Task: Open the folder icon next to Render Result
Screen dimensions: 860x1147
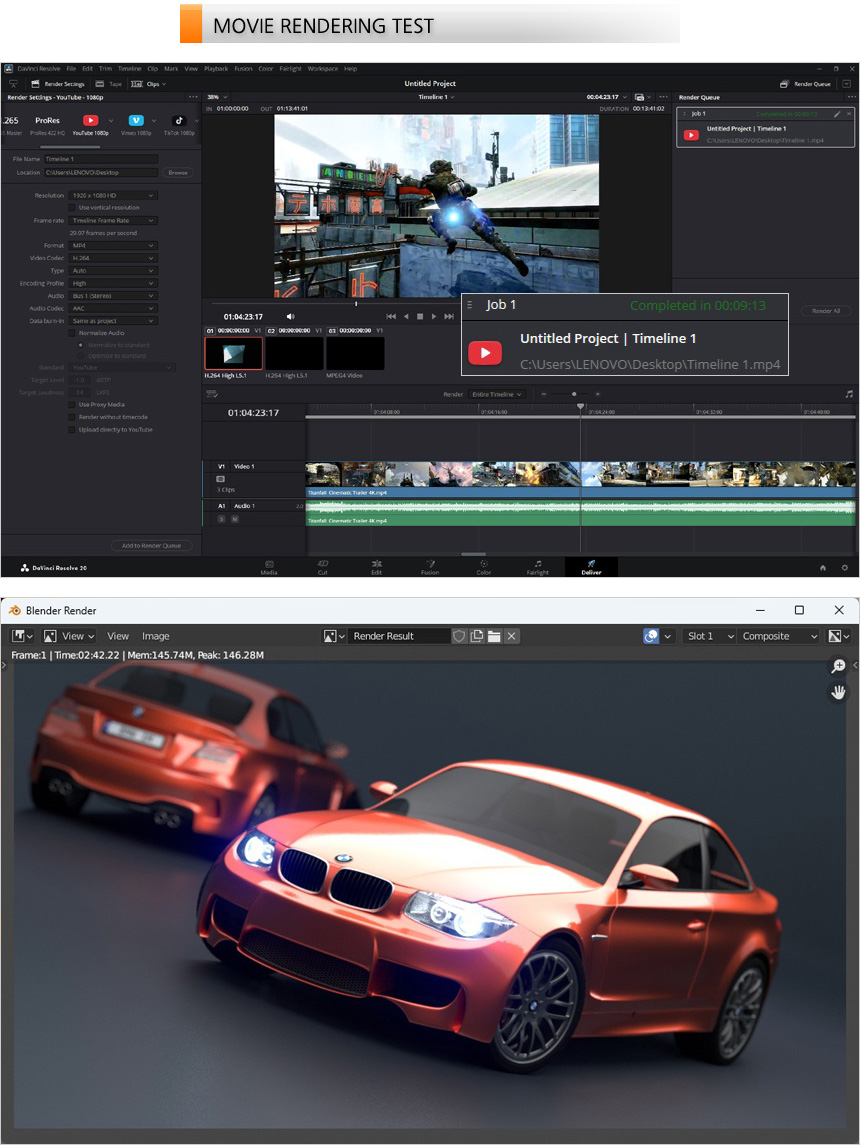Action: [x=494, y=636]
